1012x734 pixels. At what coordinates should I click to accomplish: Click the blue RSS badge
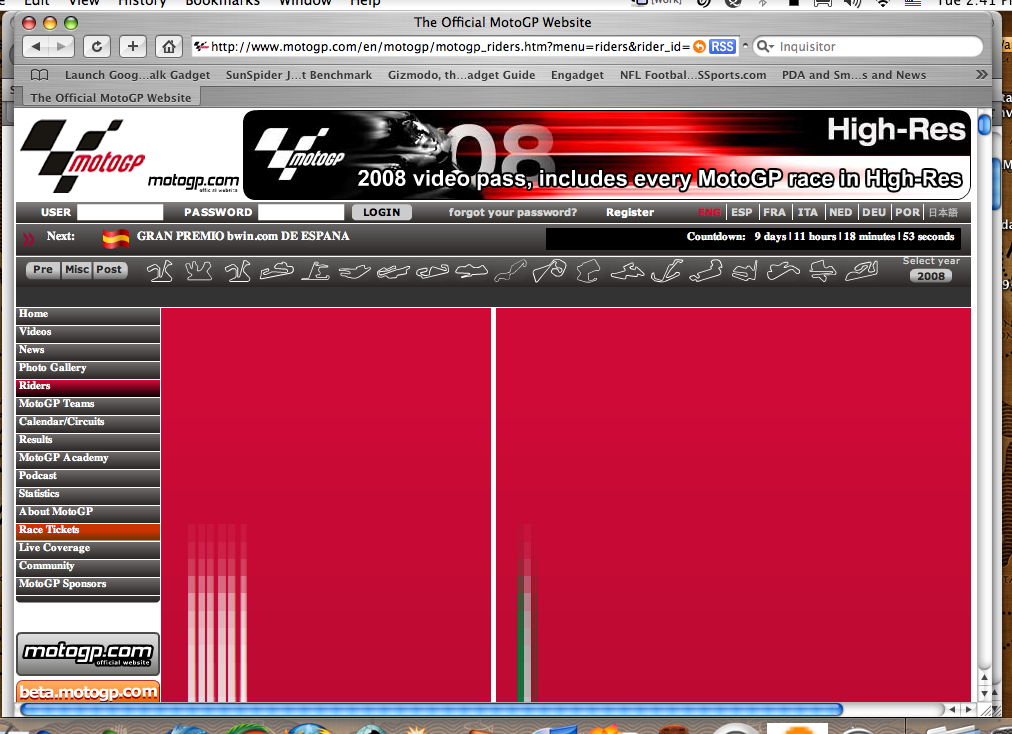click(x=722, y=46)
